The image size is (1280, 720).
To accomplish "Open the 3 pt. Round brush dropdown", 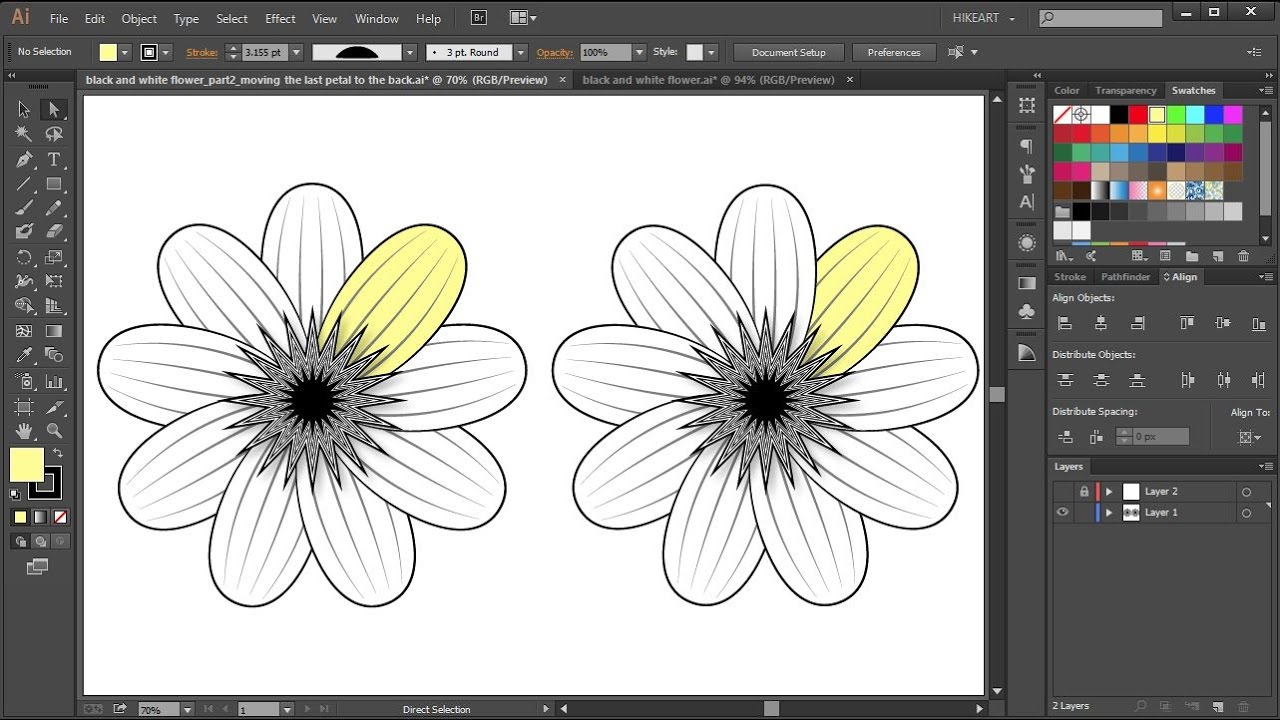I will (x=521, y=52).
